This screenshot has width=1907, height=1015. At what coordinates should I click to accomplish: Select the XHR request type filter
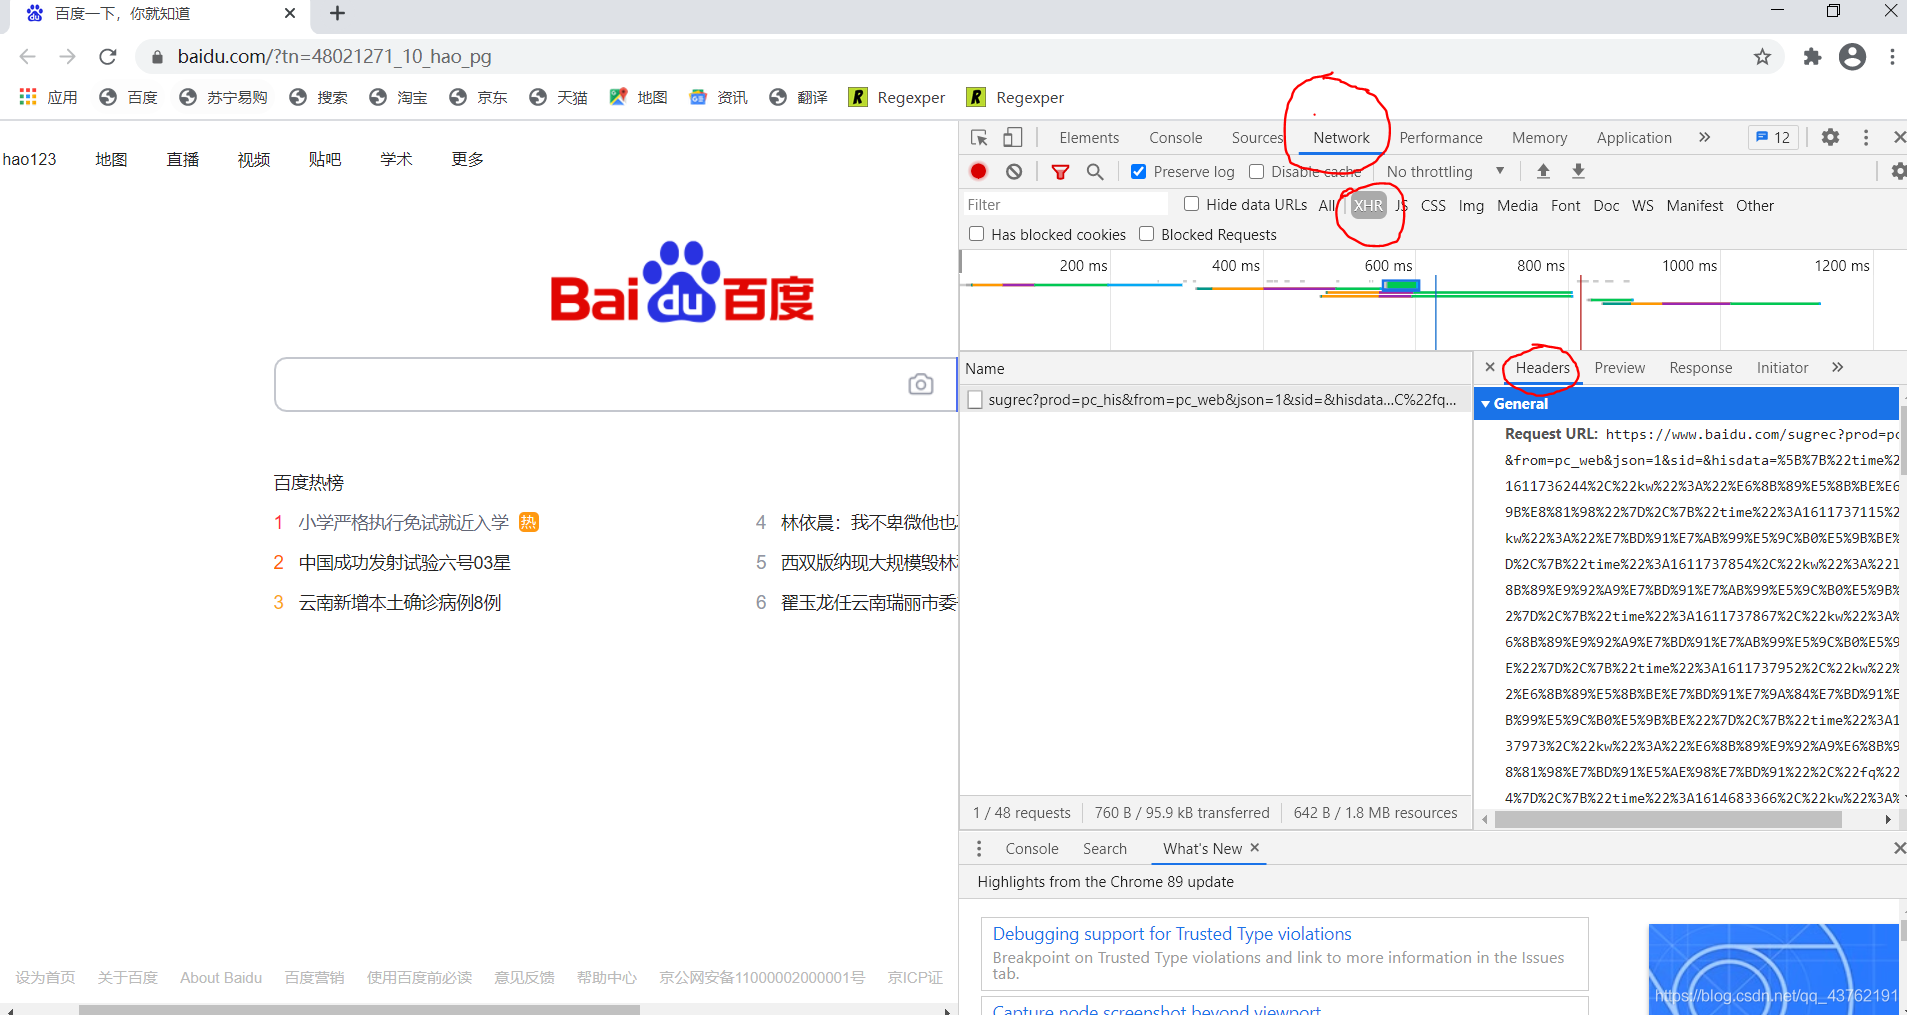click(x=1368, y=205)
